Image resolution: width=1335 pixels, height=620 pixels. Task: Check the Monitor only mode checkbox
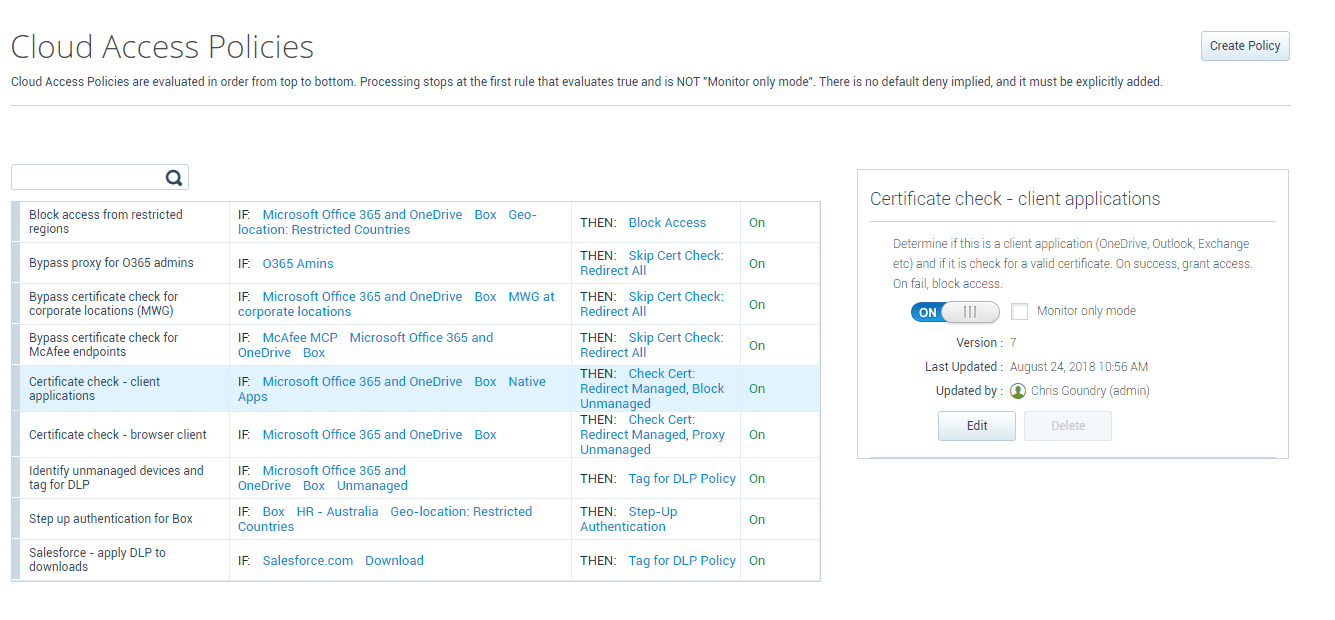(x=1019, y=311)
